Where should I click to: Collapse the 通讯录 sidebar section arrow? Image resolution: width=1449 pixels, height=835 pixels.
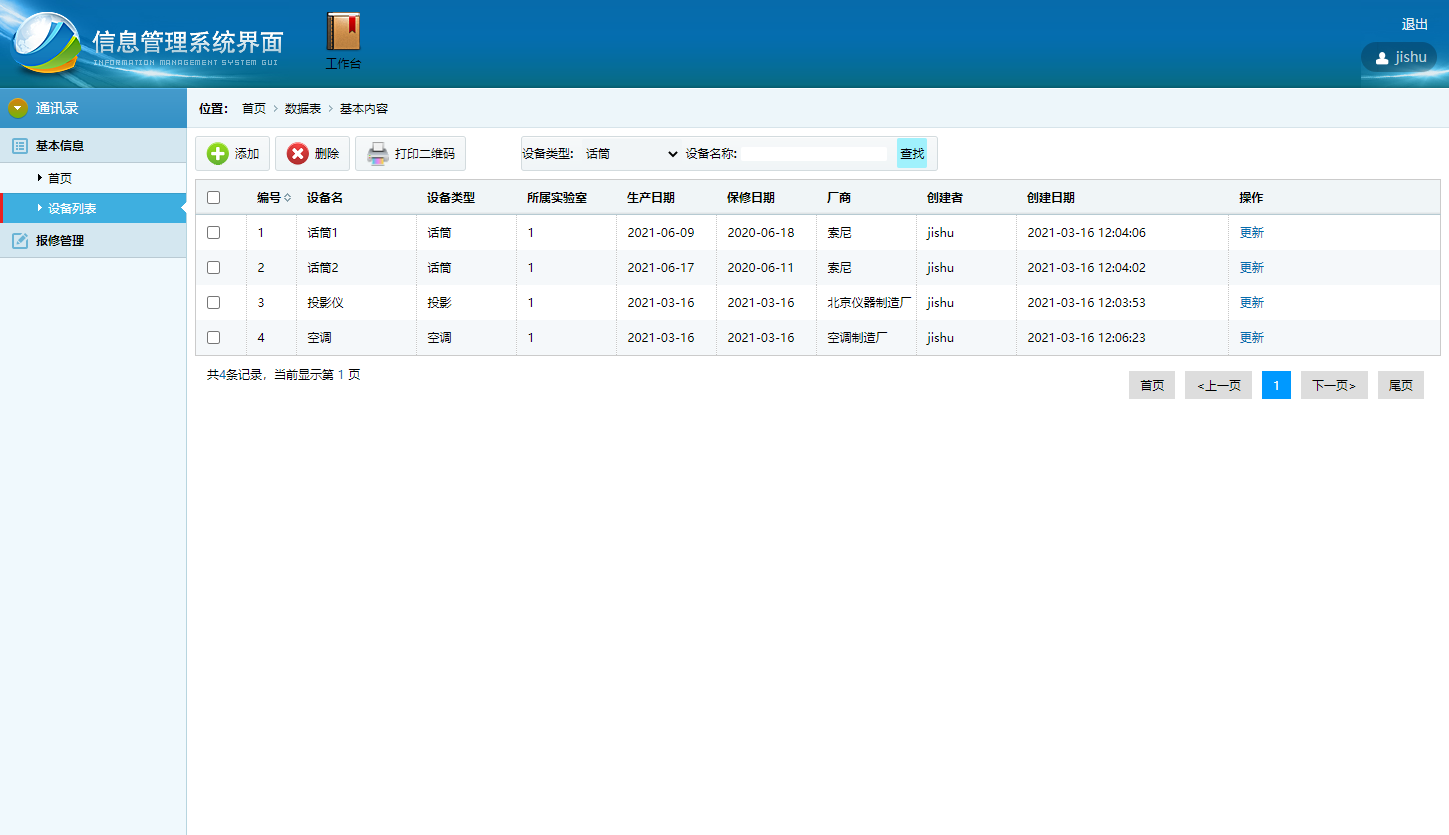pyautogui.click(x=17, y=108)
